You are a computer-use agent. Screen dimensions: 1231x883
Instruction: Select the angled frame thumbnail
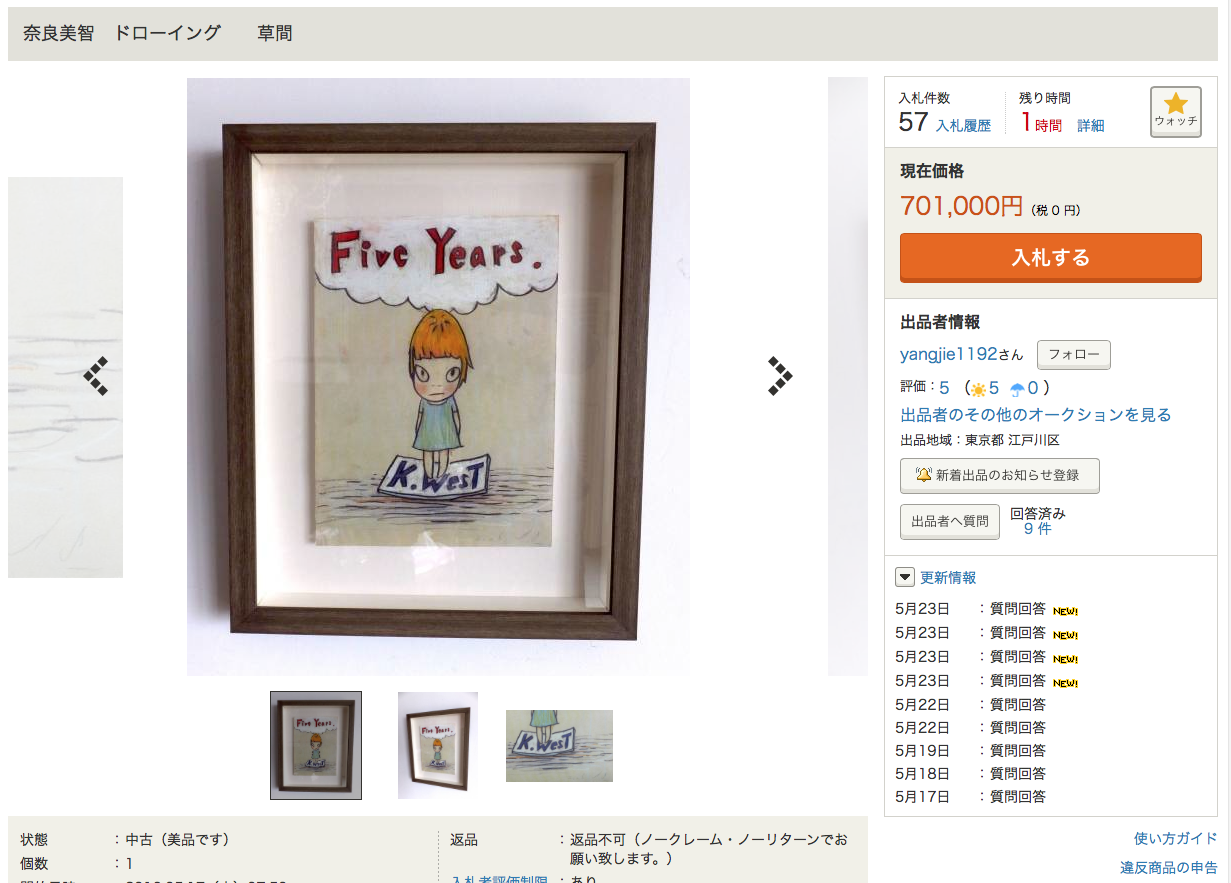pyautogui.click(x=438, y=745)
